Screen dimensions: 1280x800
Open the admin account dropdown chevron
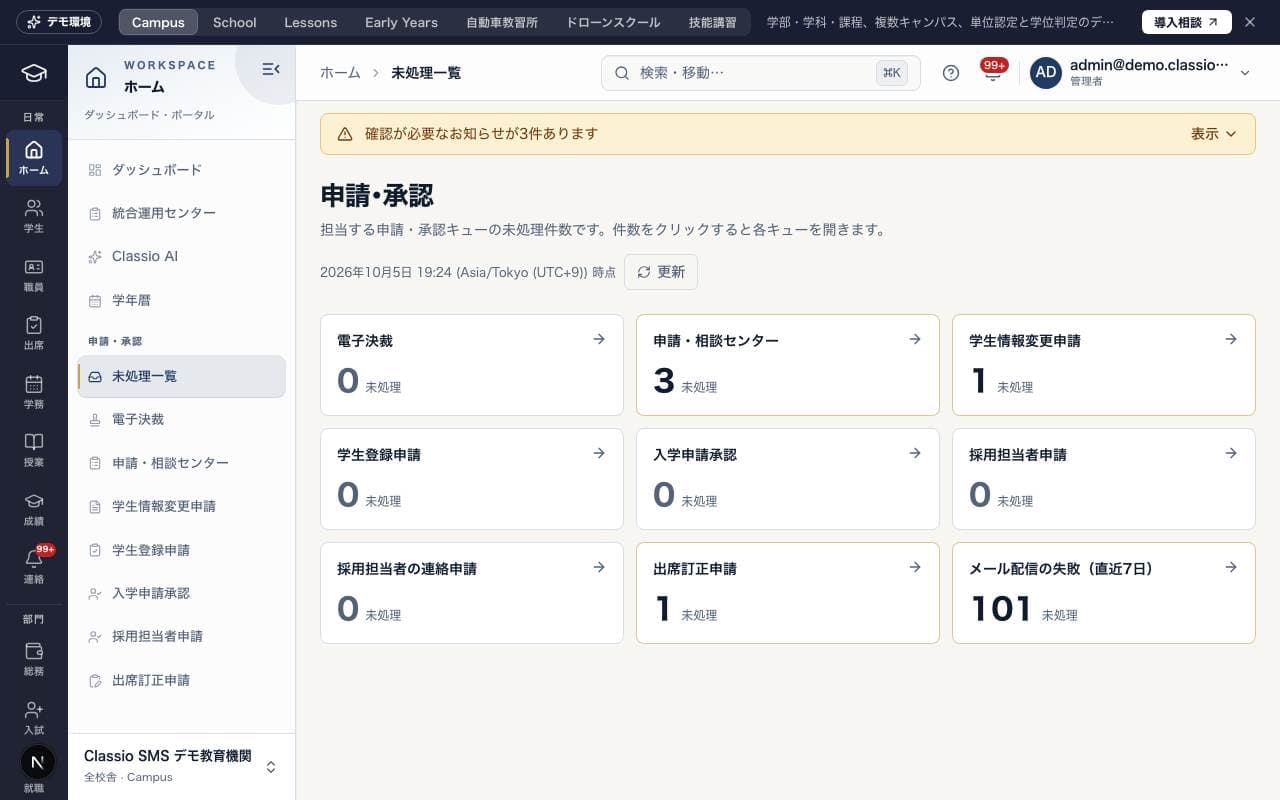(x=1245, y=73)
